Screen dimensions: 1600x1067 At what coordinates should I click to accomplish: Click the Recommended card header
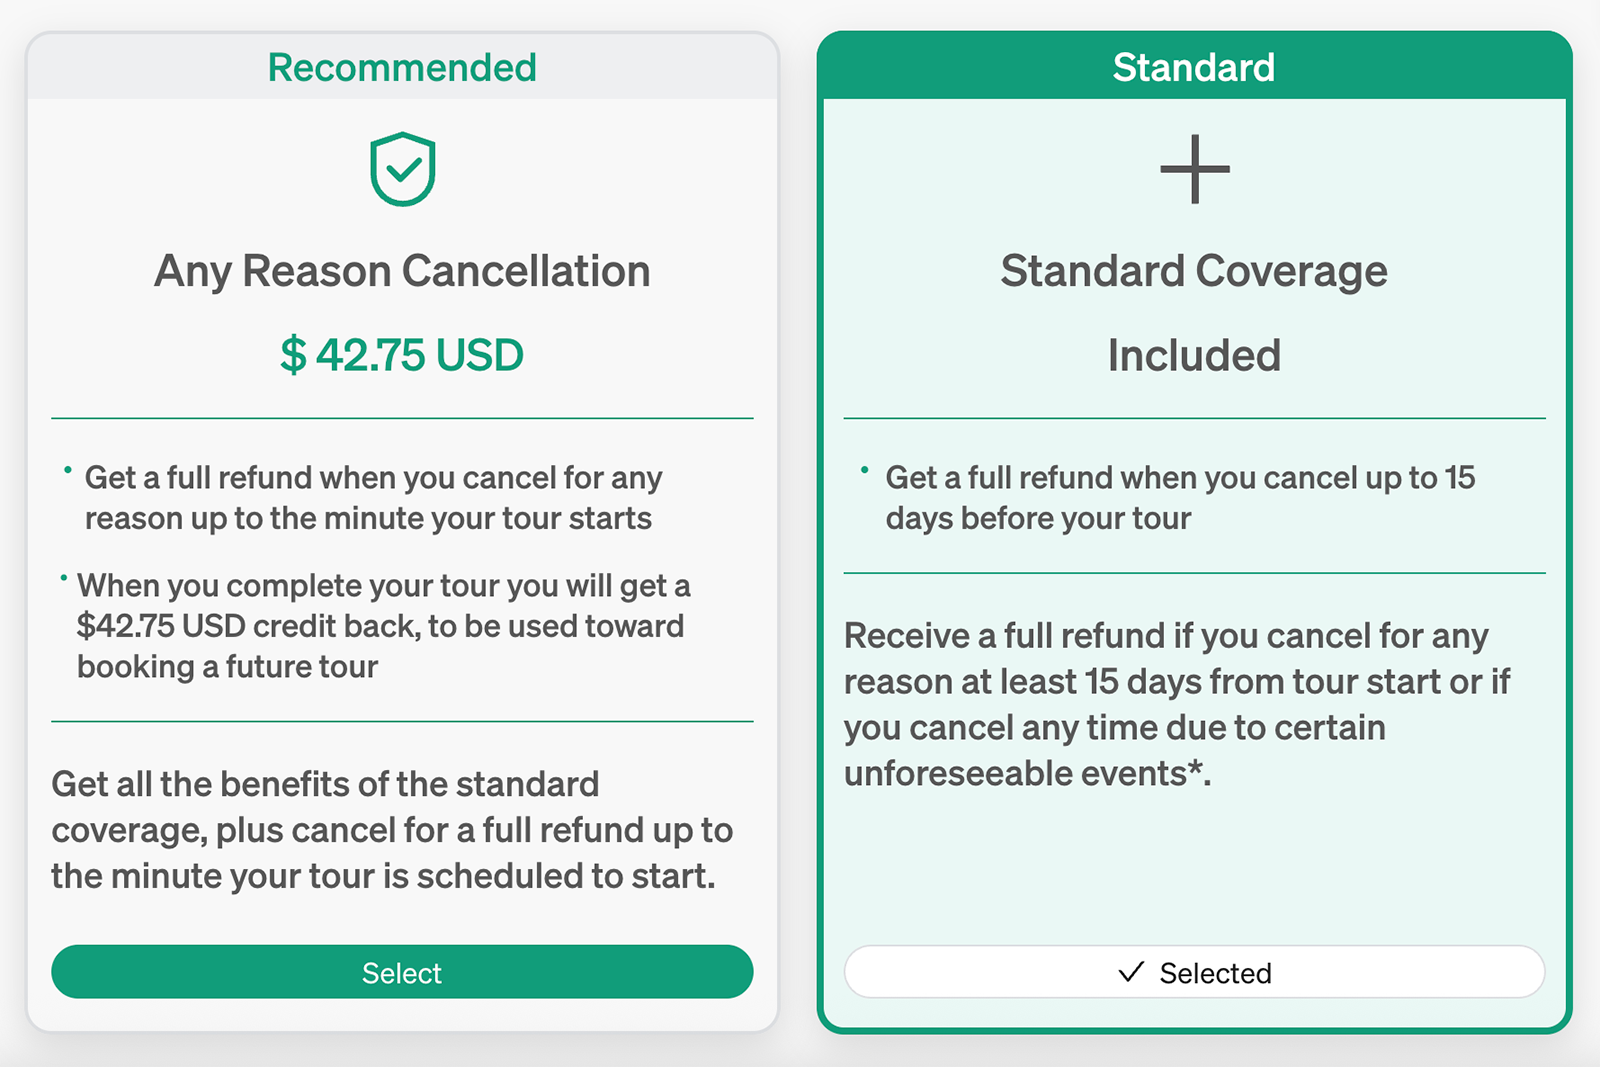pyautogui.click(x=402, y=67)
